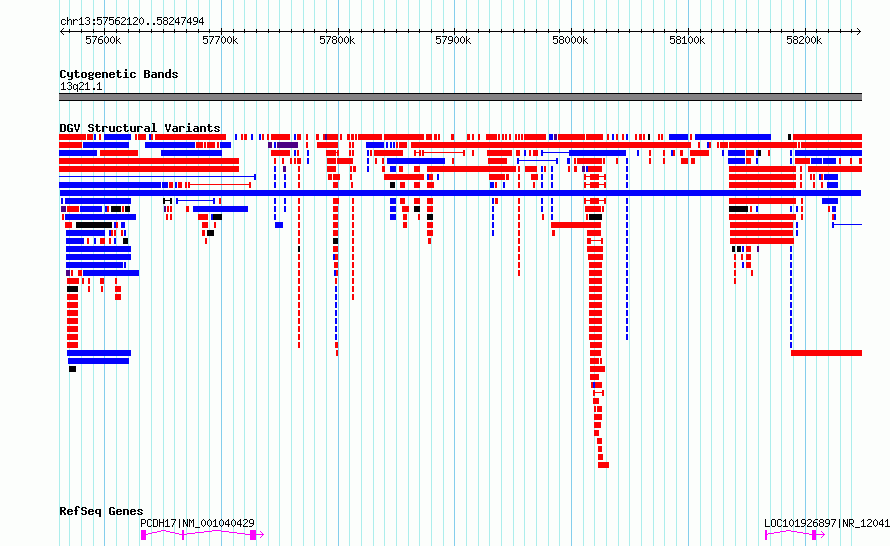Select the wide purple variant block near 57750k

coord(287,145)
